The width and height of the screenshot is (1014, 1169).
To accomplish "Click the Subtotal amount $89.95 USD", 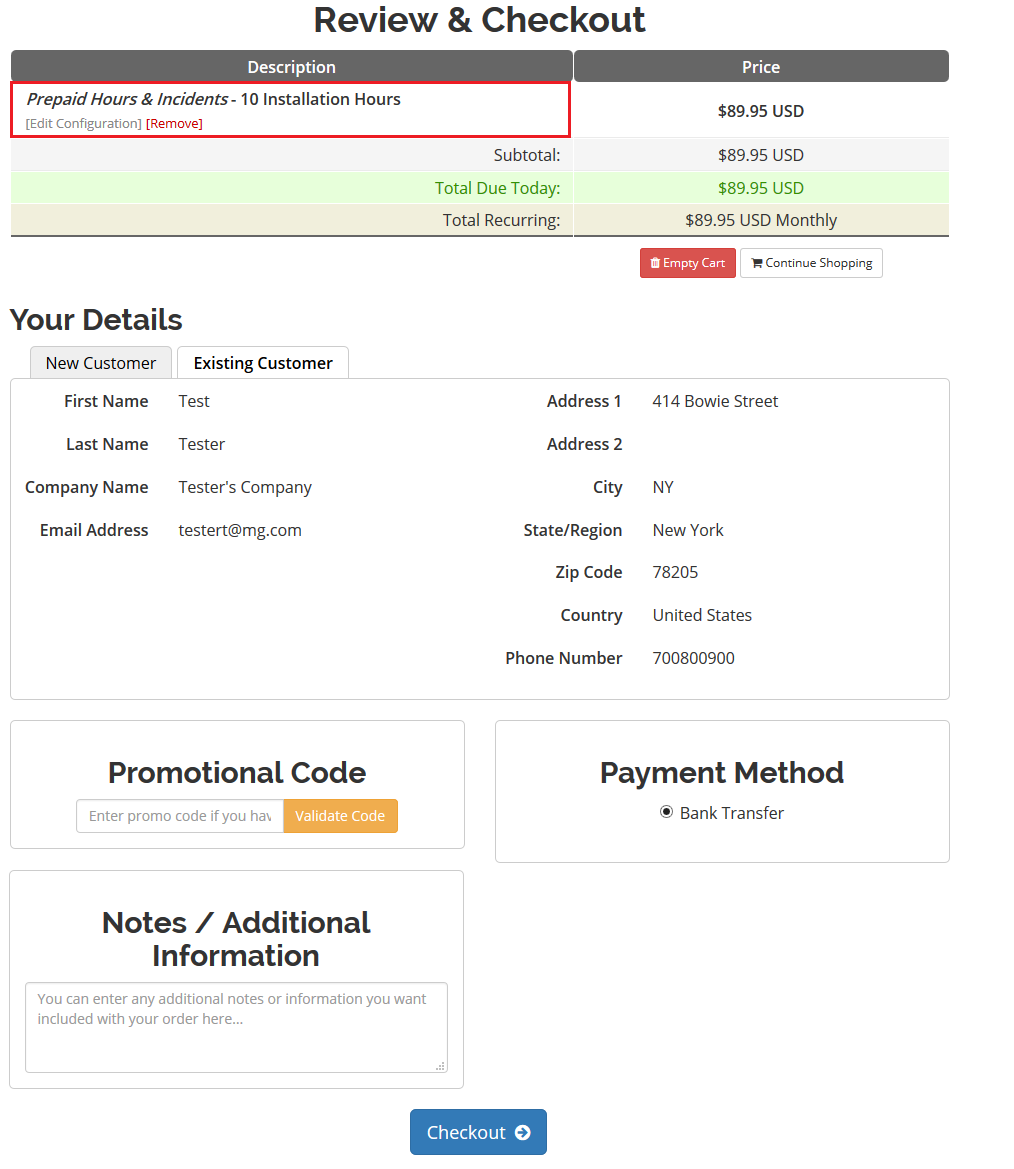I will [x=761, y=155].
